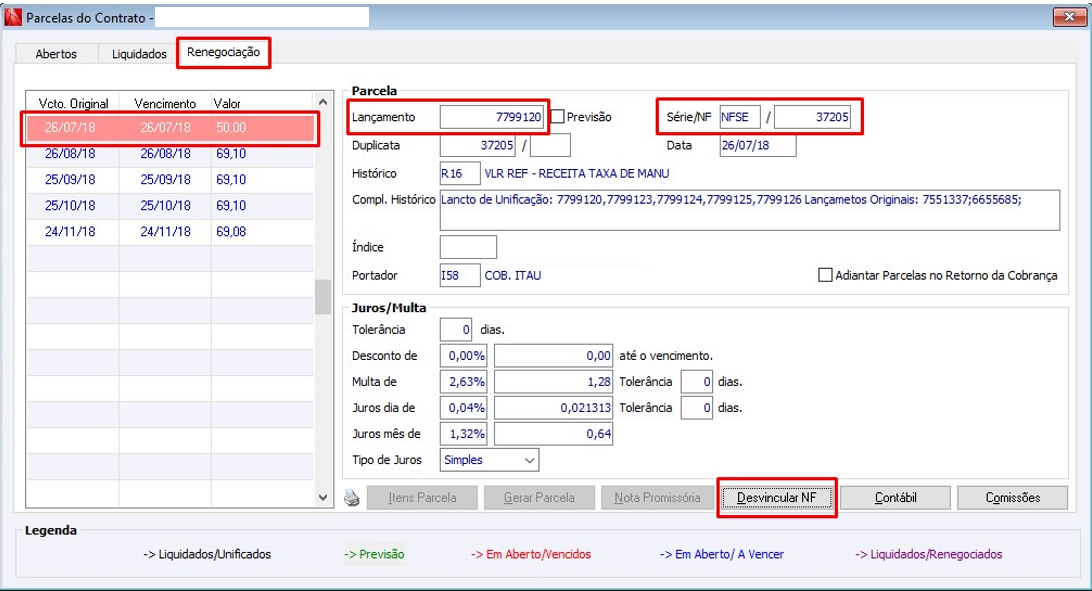Open the Comissões button
The width and height of the screenshot is (1092, 591).
click(1013, 498)
